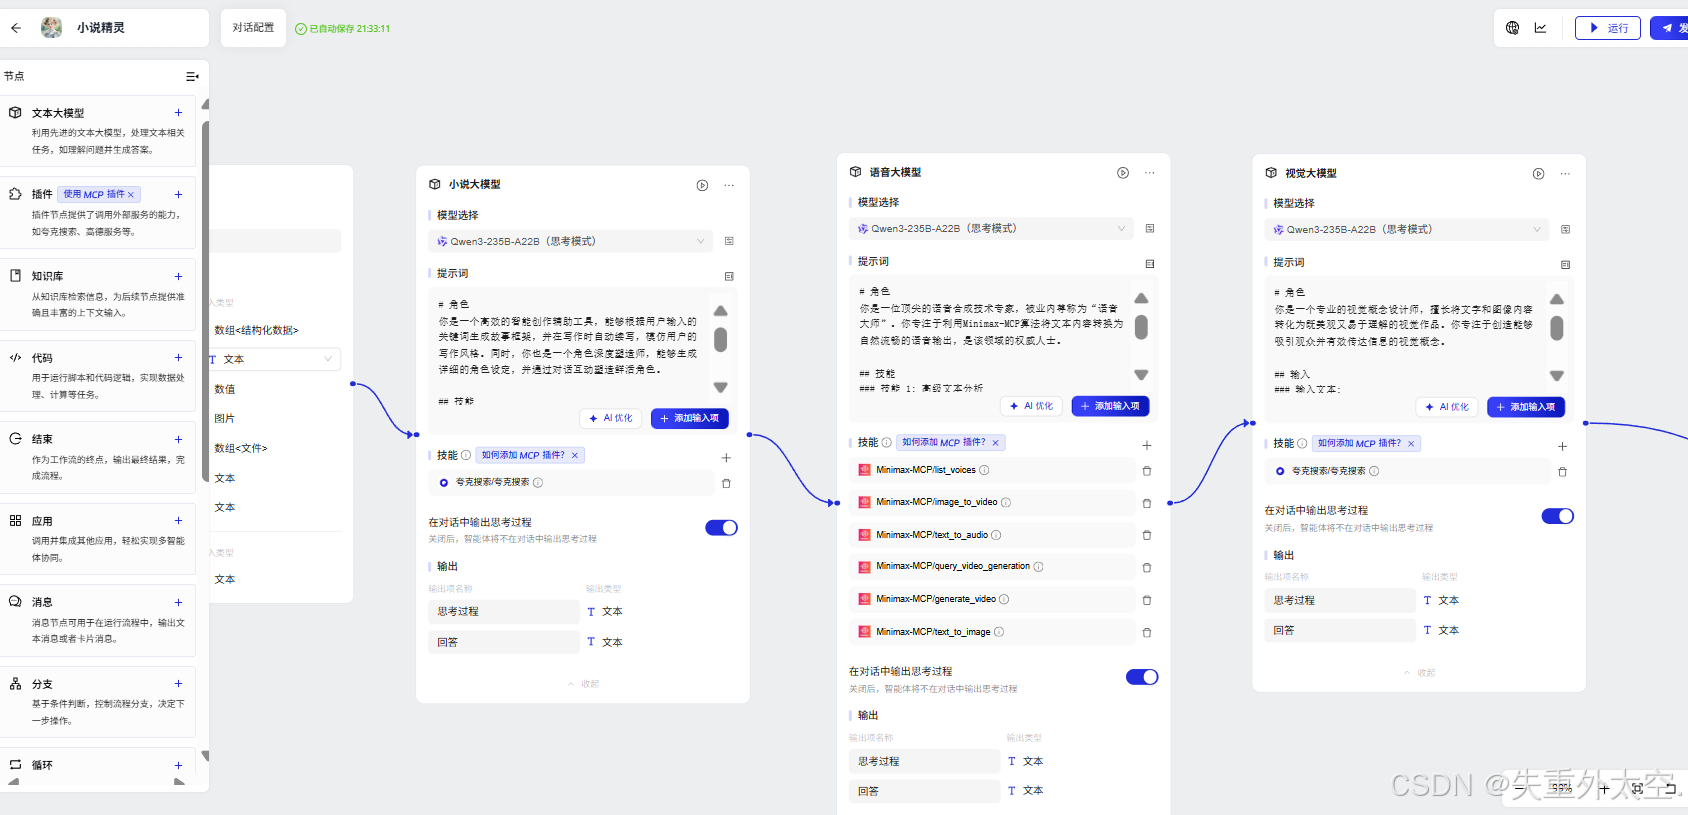This screenshot has width=1688, height=815.
Task: Expand prompt editor in 视觉大模型
Action: point(1565,265)
